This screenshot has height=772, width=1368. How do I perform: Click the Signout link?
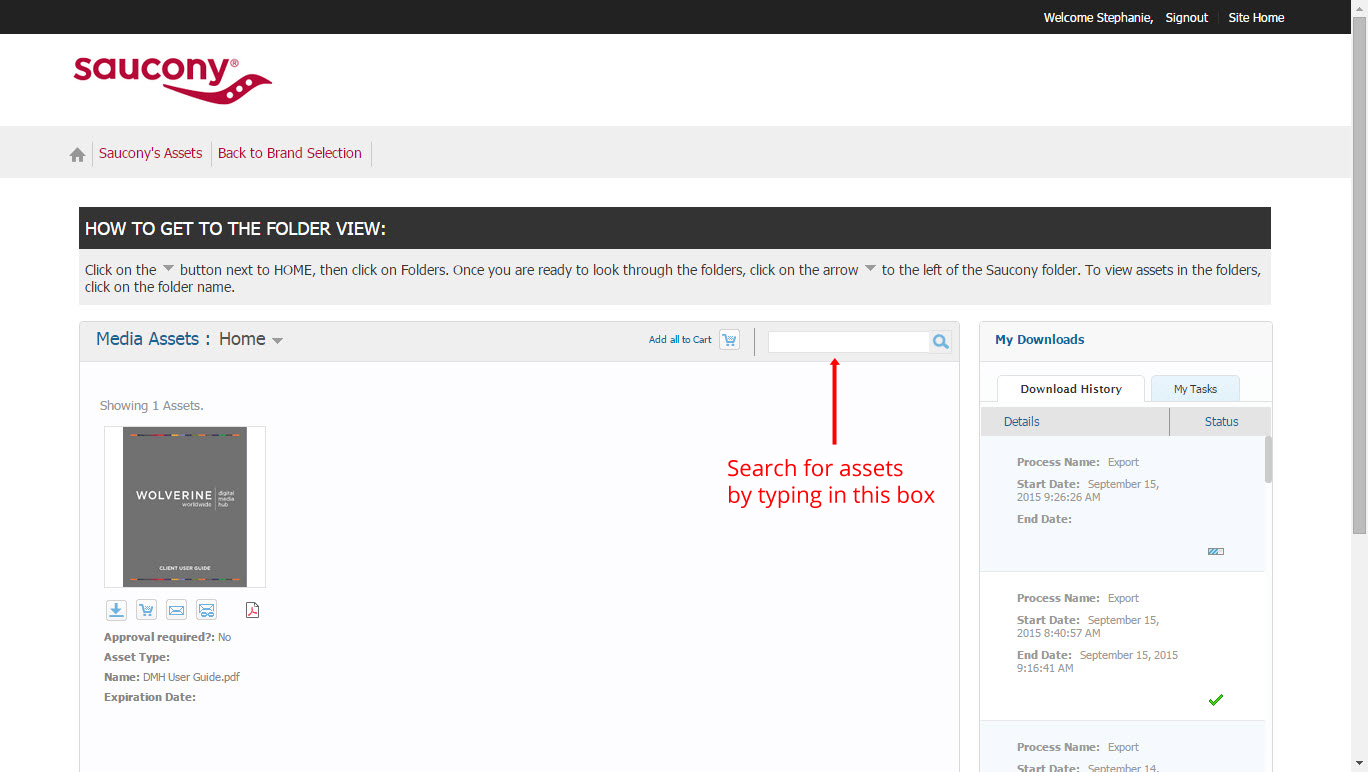pos(1187,18)
